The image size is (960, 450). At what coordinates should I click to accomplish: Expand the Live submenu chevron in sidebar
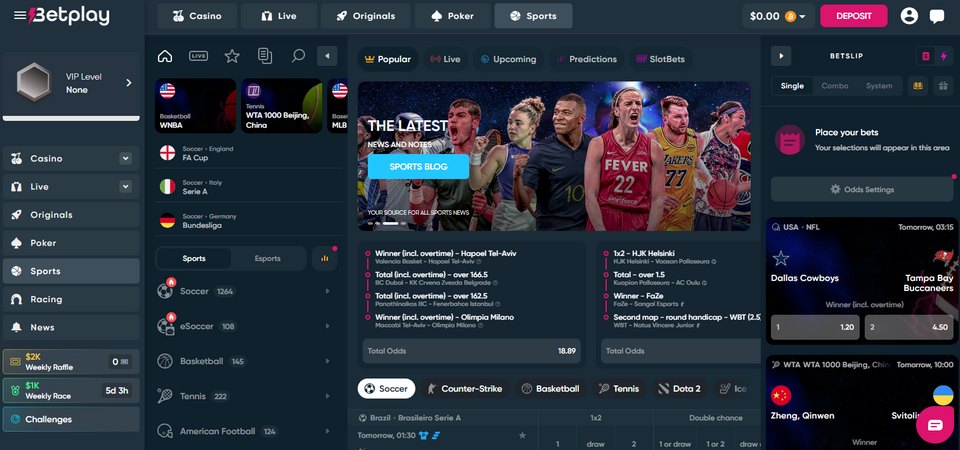point(126,187)
